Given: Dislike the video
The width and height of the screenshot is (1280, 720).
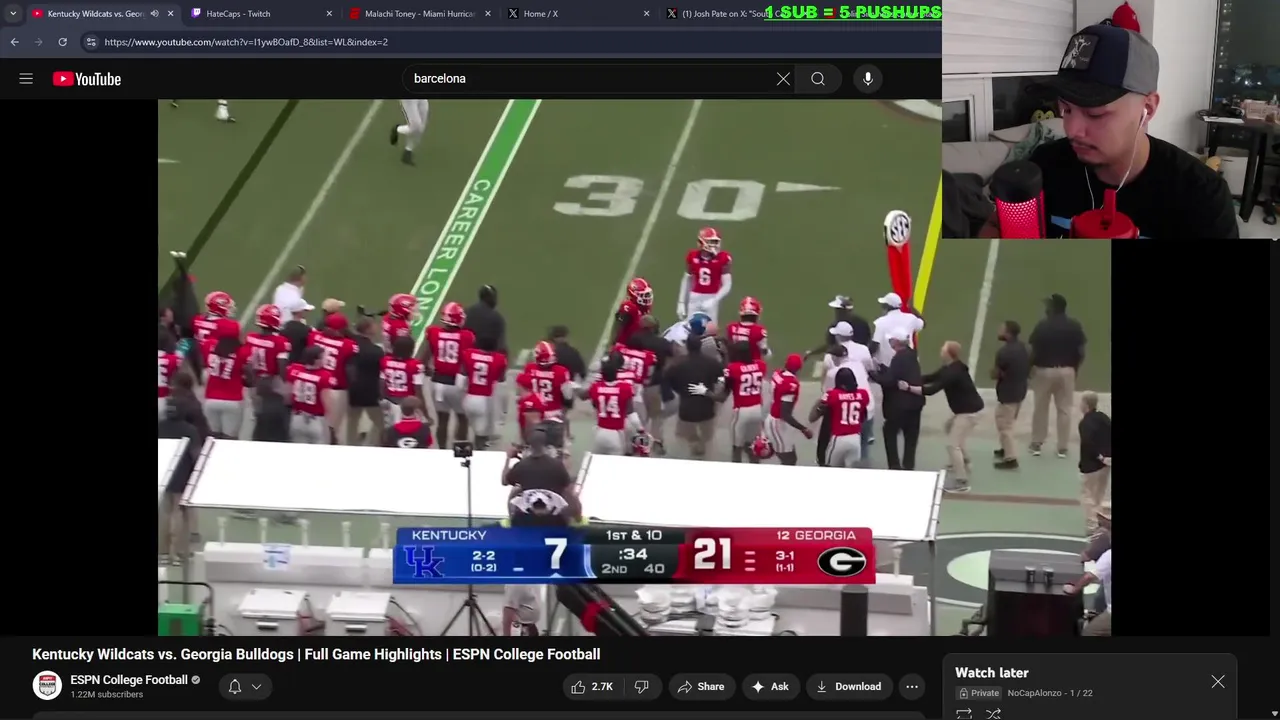Looking at the screenshot, I should tap(642, 686).
